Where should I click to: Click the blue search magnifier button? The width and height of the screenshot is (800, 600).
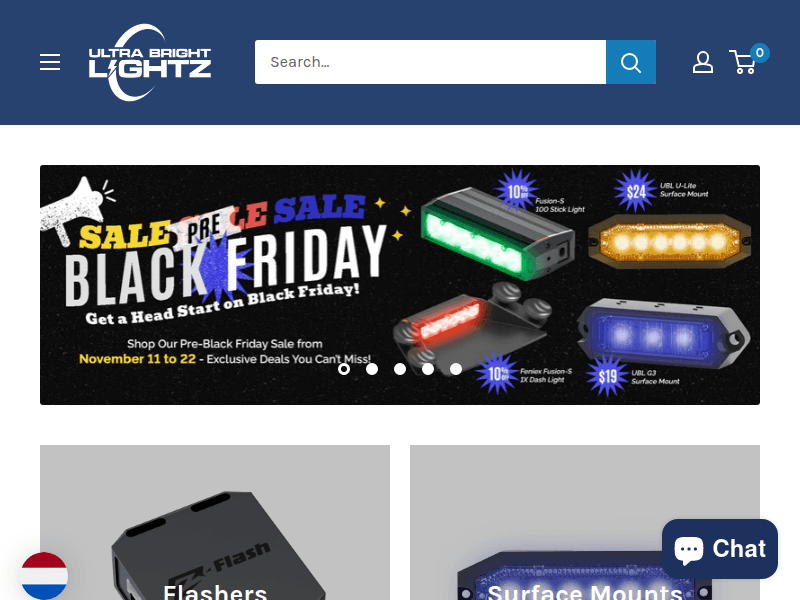[631, 62]
